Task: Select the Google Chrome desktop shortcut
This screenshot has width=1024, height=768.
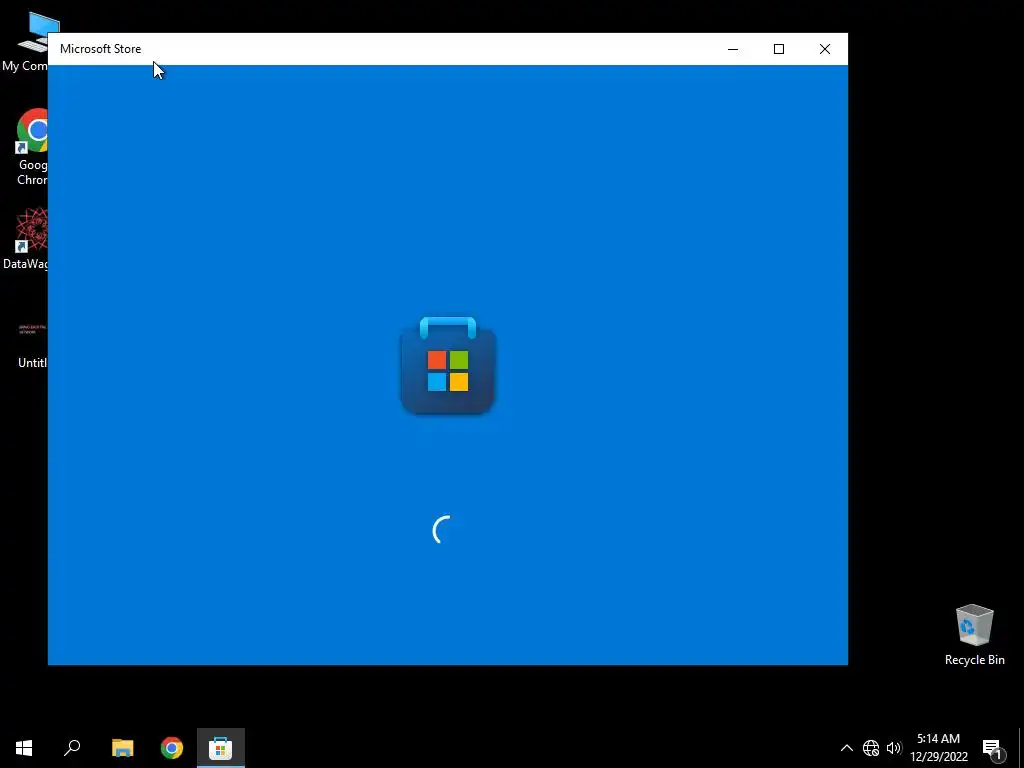Action: [31, 147]
